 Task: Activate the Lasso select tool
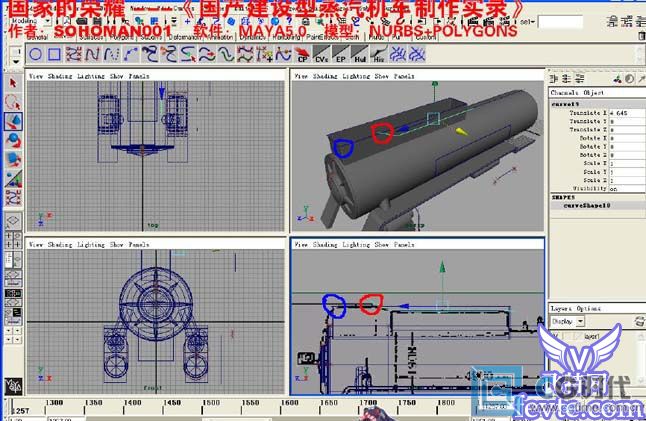pyautogui.click(x=13, y=102)
